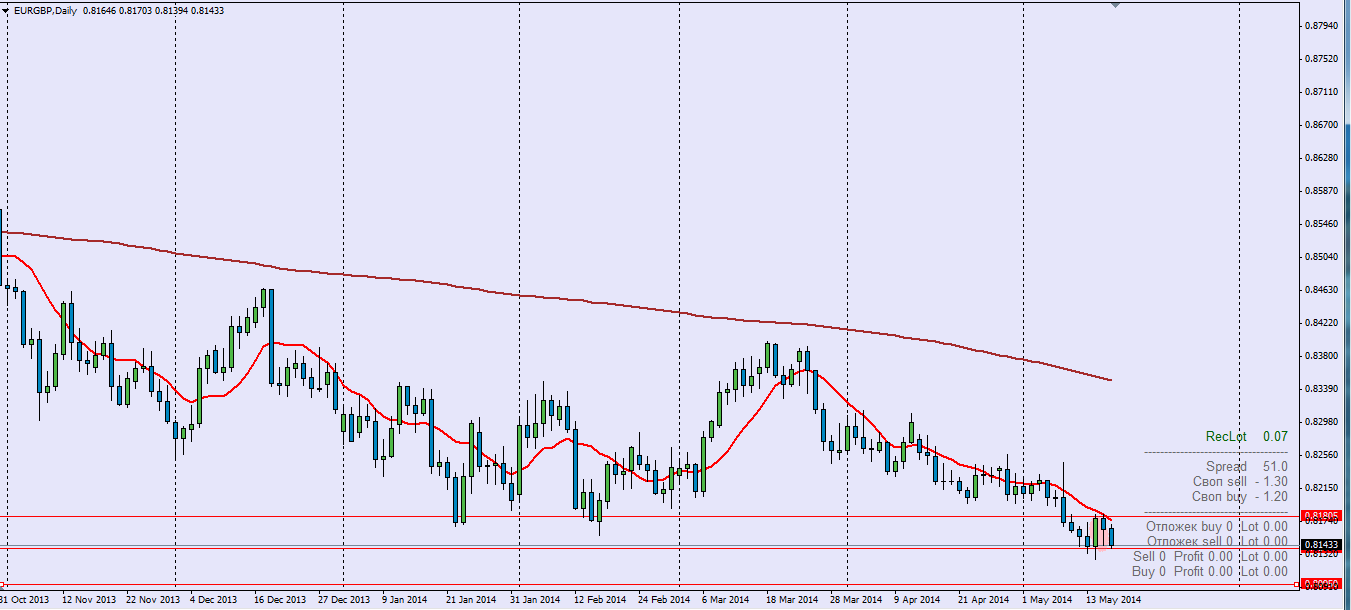Click the 21 Jan 2014 date label
The height and width of the screenshot is (610, 1351).
pos(471,600)
